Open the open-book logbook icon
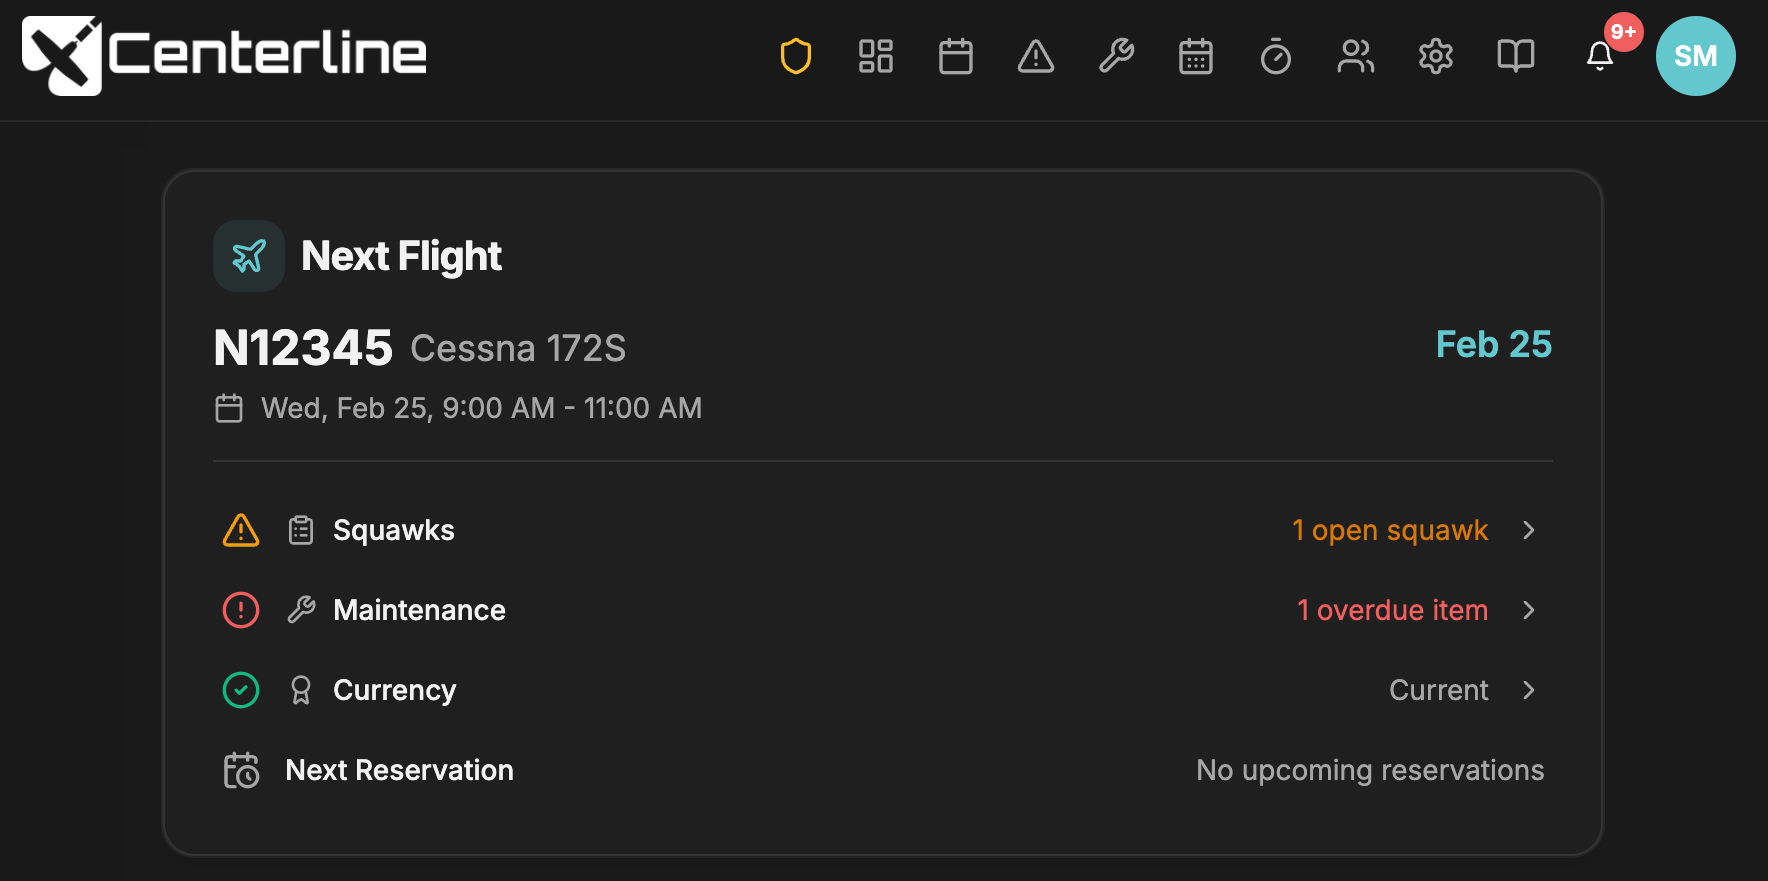 [x=1516, y=56]
